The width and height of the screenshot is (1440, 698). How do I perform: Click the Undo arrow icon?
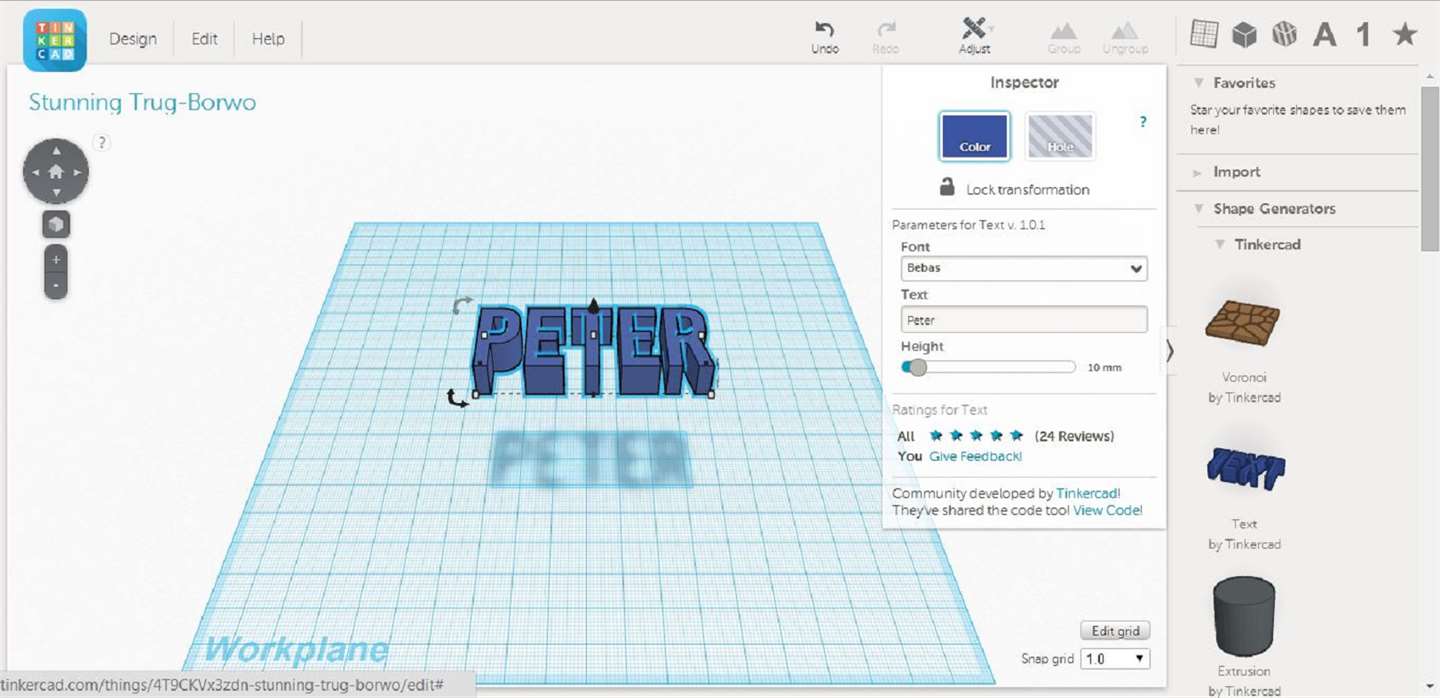click(x=825, y=29)
